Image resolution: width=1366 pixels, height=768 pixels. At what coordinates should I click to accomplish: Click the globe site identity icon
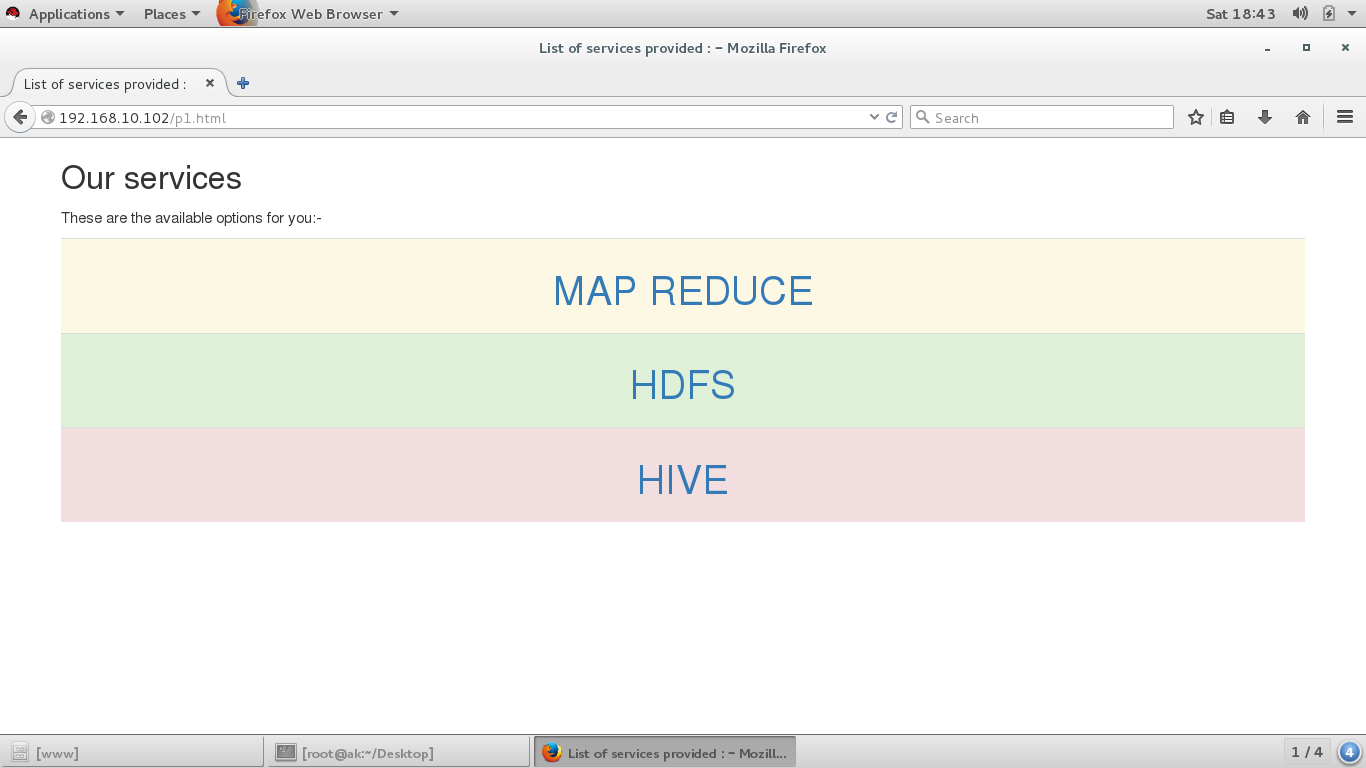(47, 117)
